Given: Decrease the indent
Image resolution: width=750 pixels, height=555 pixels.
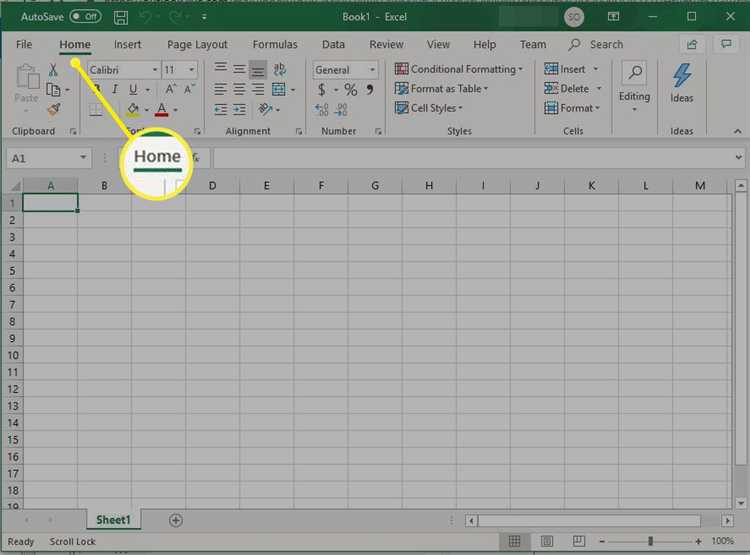Looking at the screenshot, I should [221, 110].
